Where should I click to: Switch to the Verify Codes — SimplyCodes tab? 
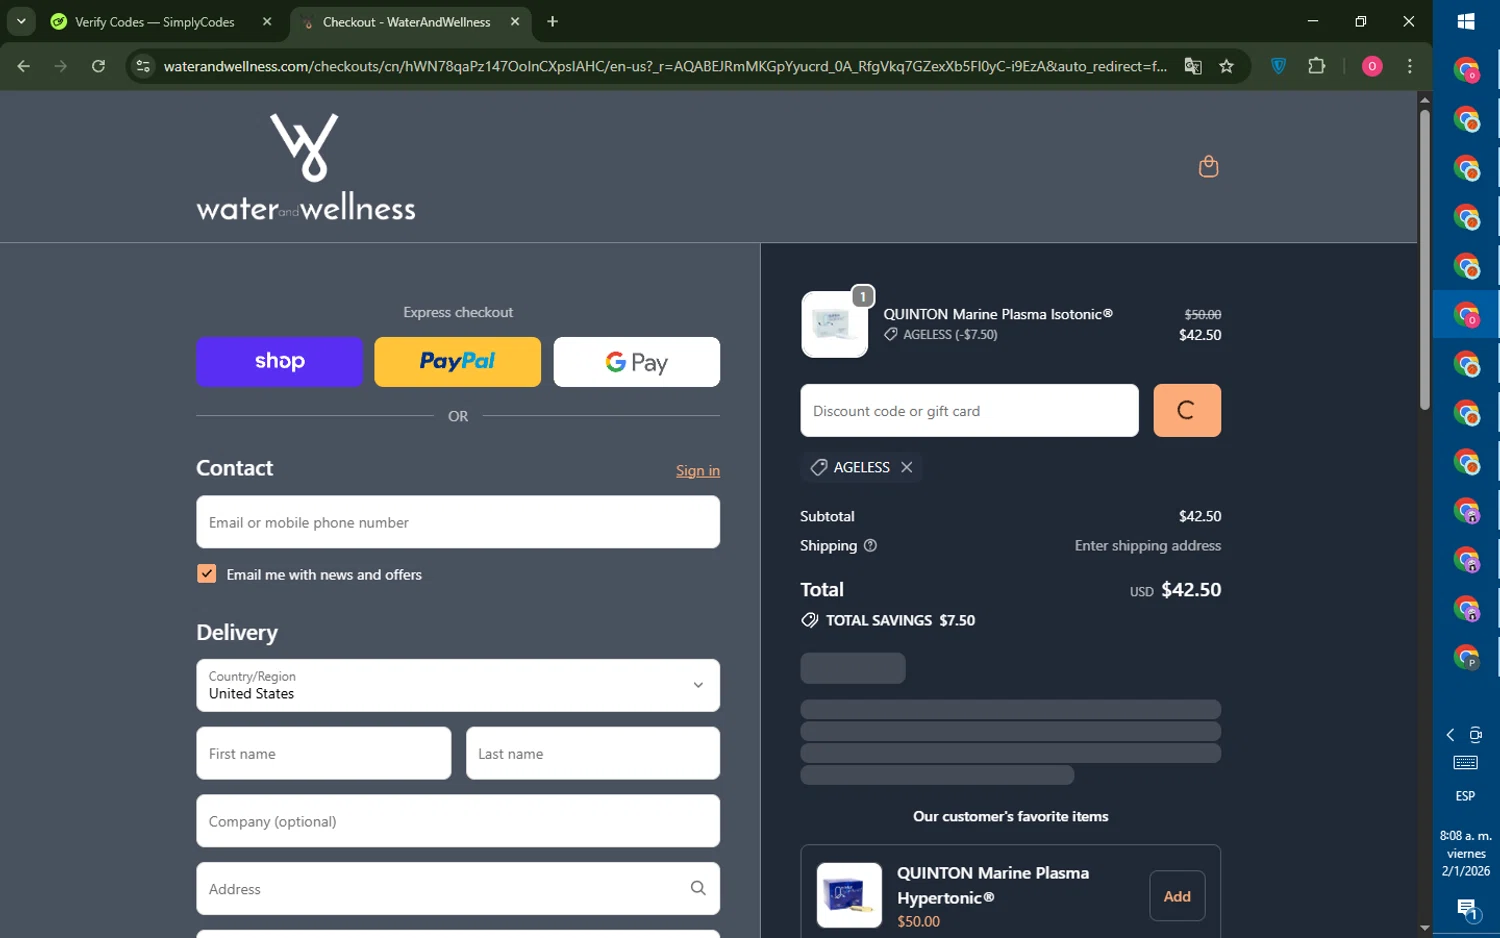[x=162, y=21]
